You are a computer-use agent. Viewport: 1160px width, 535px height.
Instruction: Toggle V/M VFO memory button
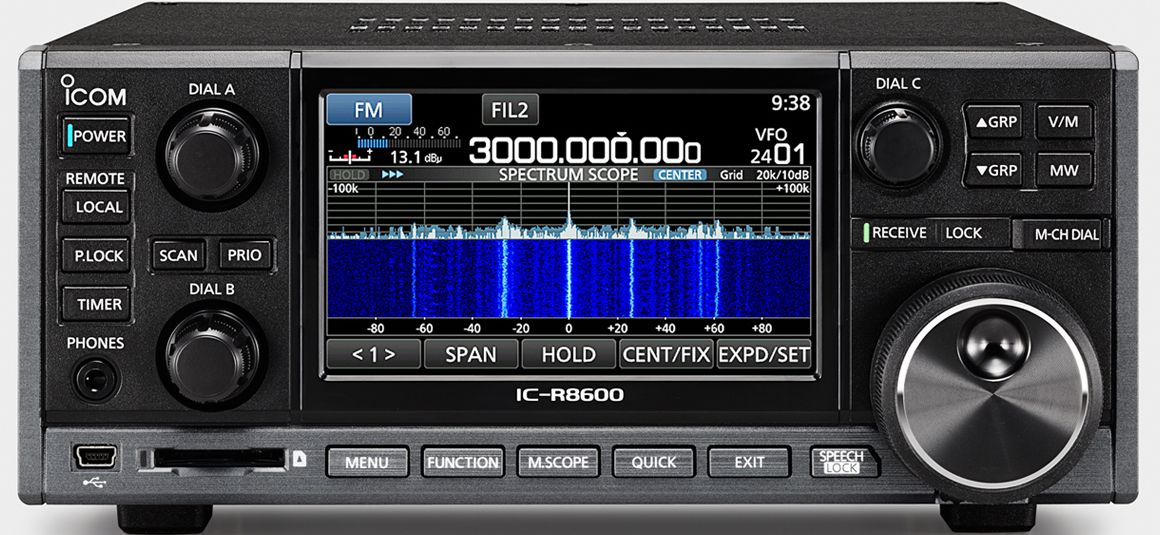pos(1064,122)
